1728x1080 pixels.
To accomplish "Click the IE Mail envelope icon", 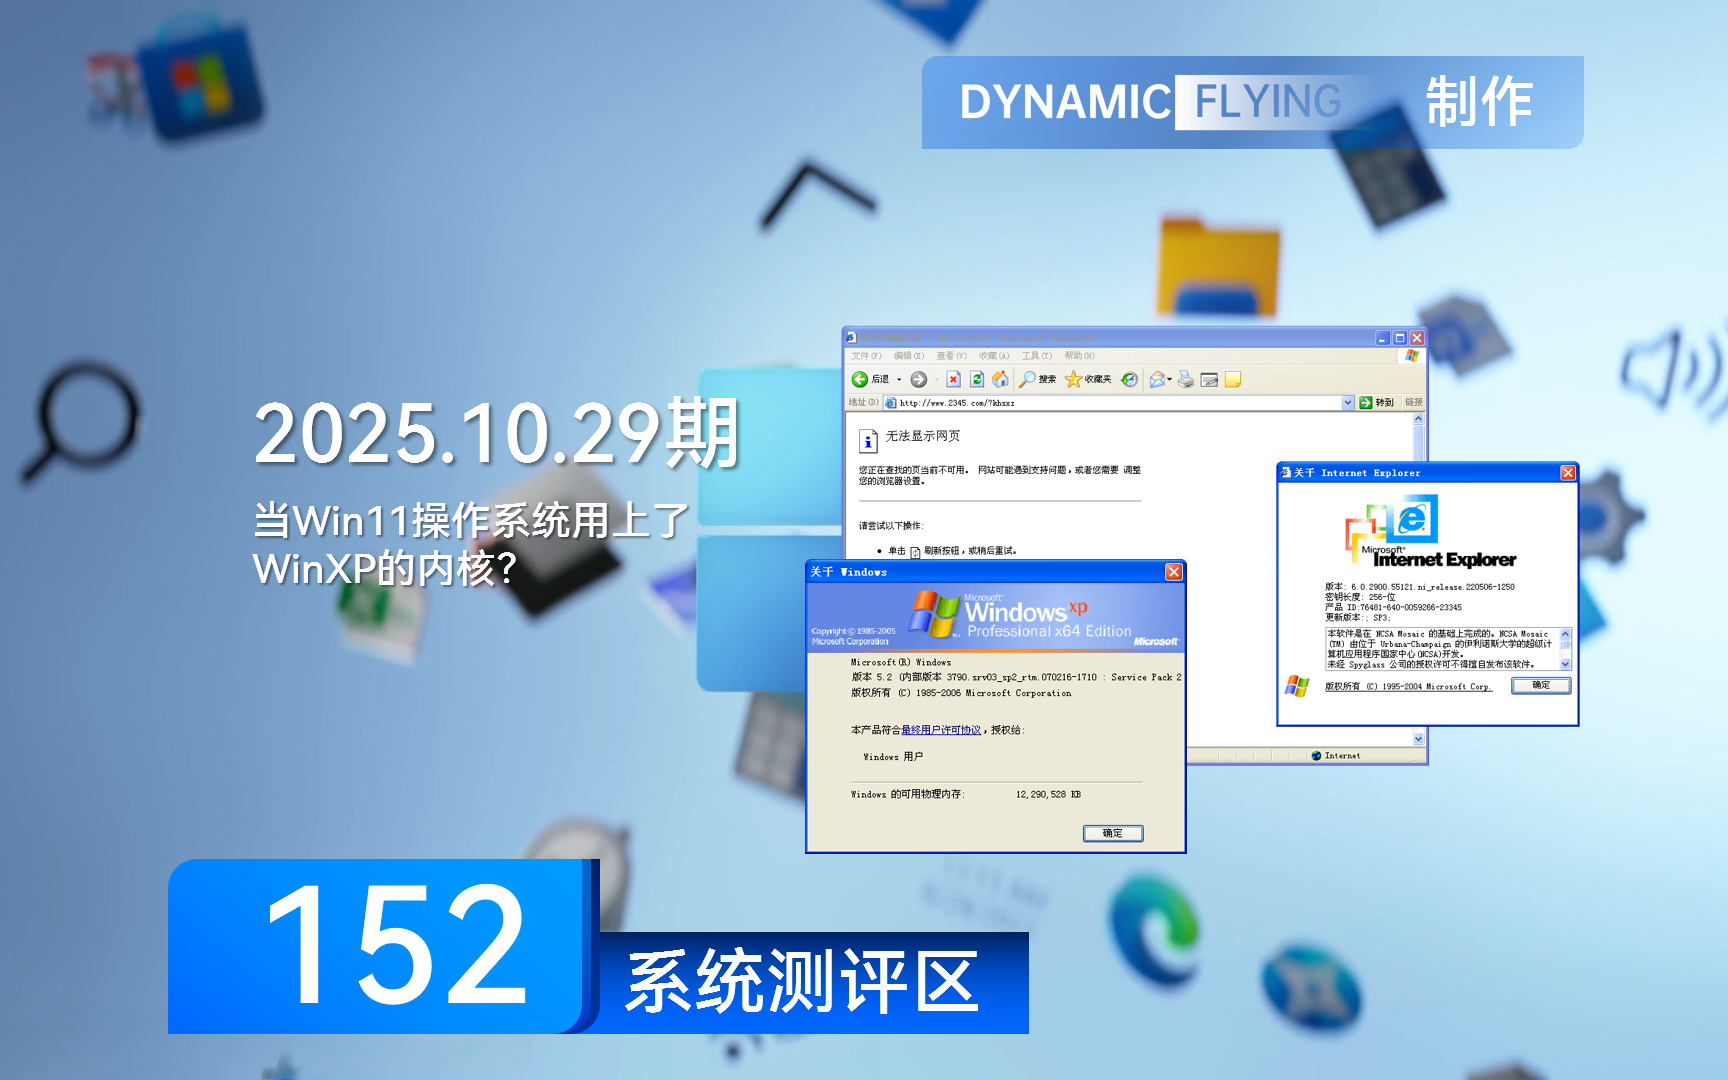I will pyautogui.click(x=1157, y=379).
